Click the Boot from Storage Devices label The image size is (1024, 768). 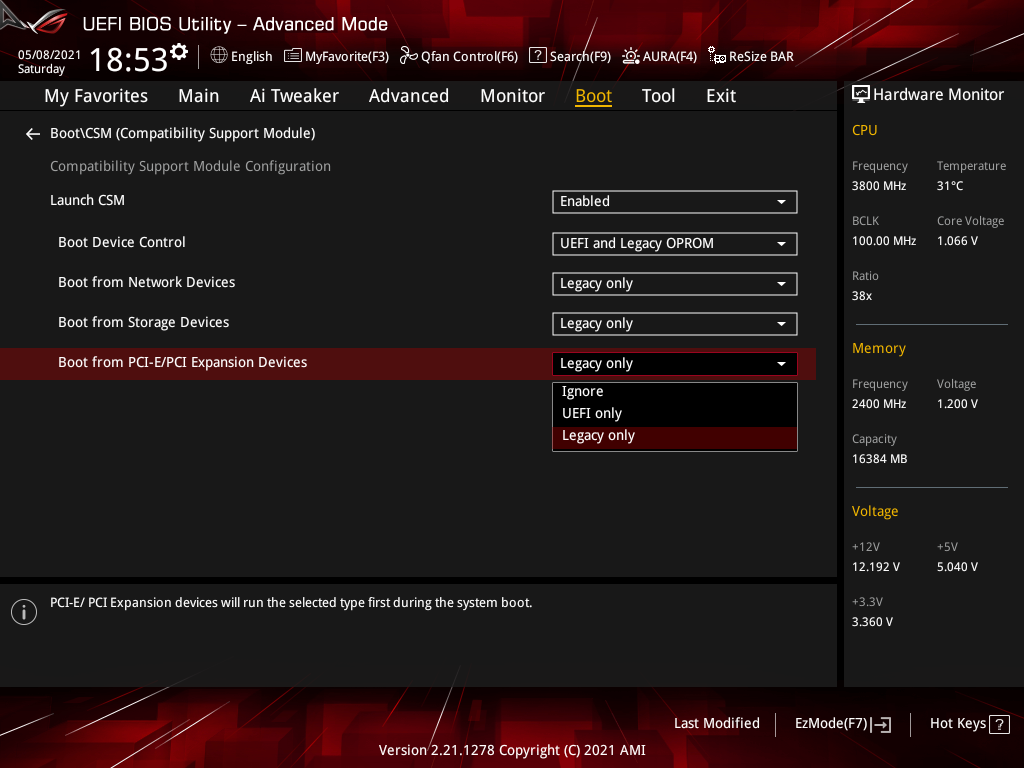pos(144,323)
